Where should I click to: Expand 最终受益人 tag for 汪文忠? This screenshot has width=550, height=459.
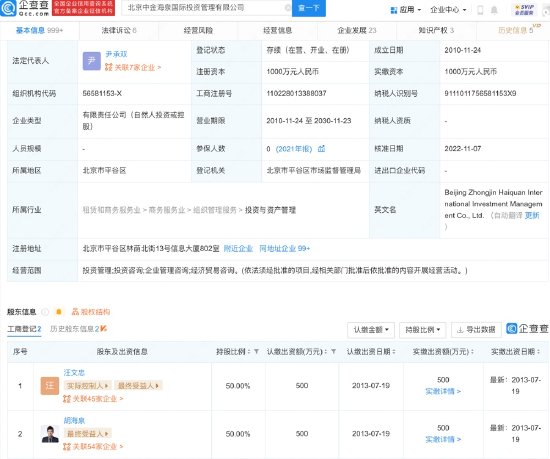click(138, 386)
